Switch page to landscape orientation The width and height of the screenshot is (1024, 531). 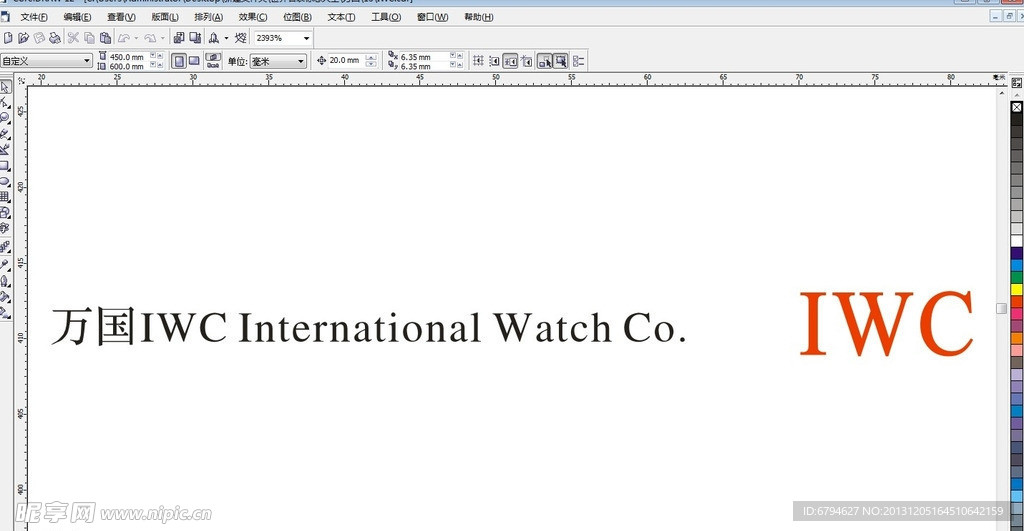194,61
